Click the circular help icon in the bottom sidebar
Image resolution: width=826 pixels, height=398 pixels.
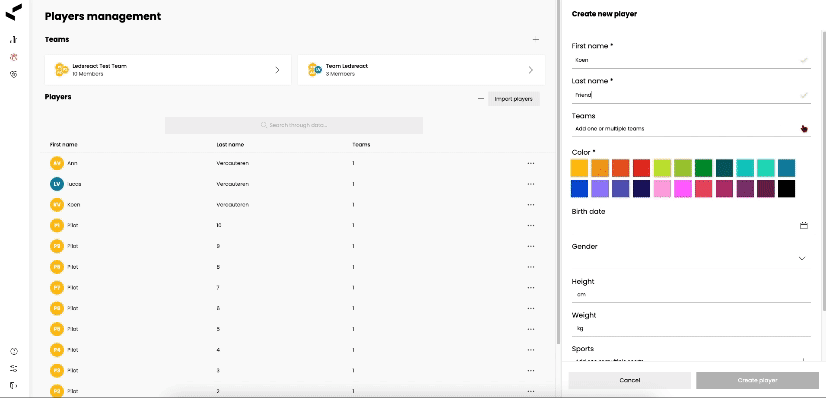tap(14, 351)
